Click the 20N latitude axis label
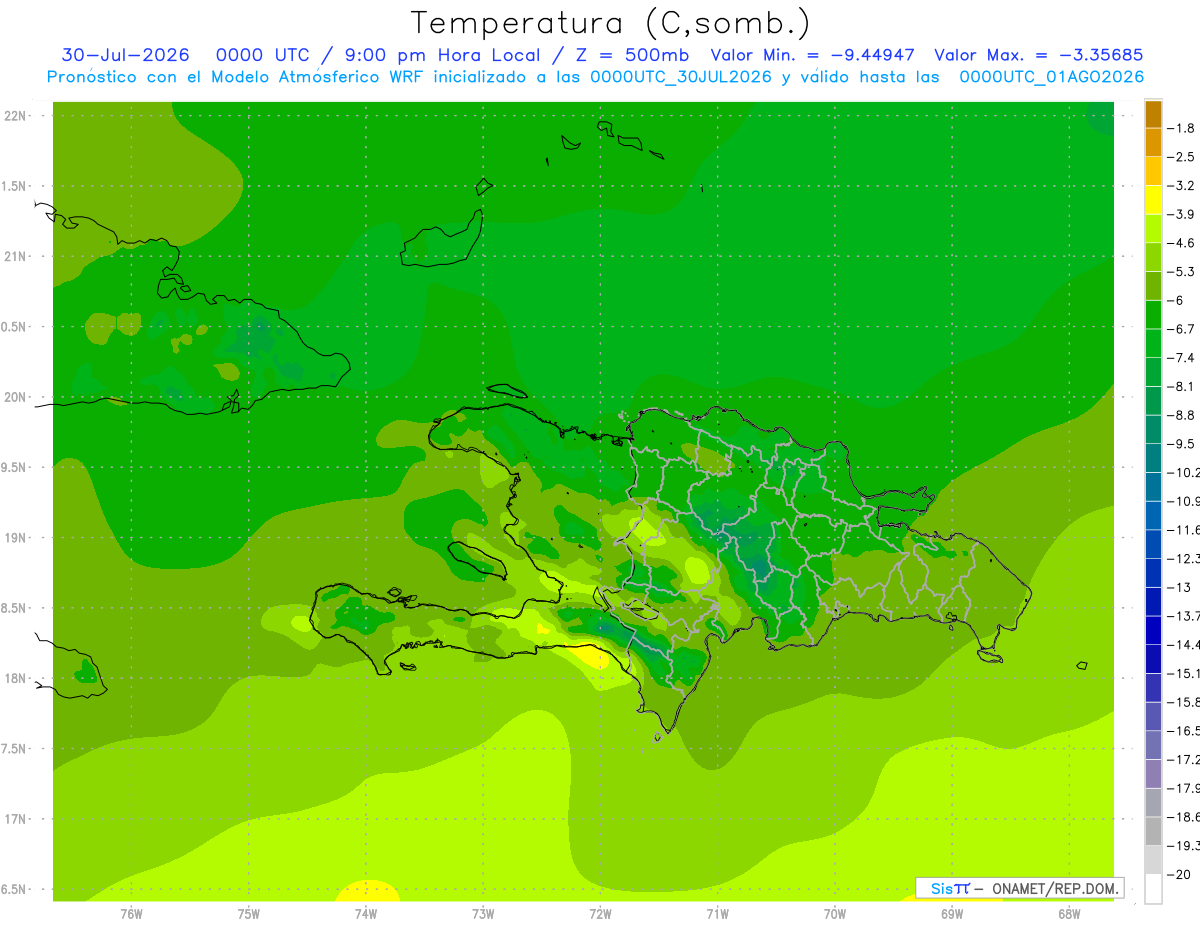This screenshot has height=927, width=1200. pos(15,397)
